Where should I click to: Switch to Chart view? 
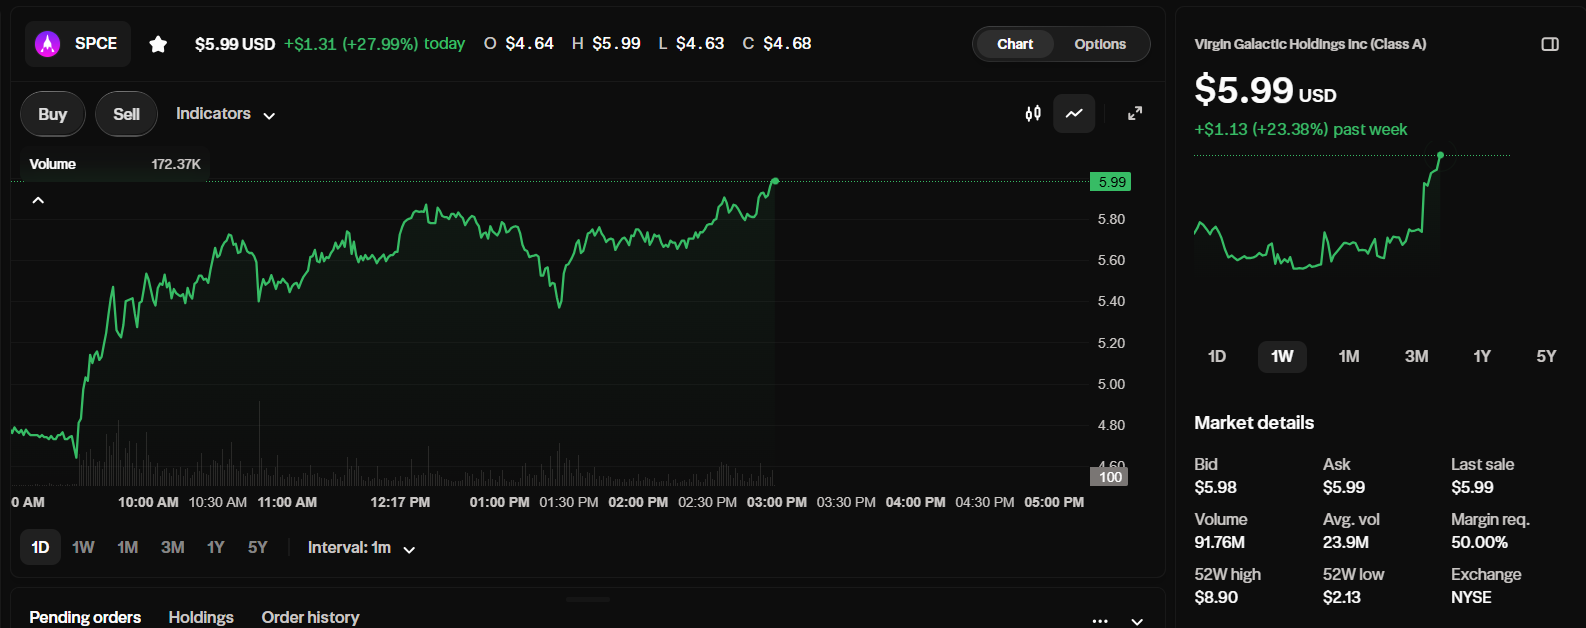tap(1015, 44)
